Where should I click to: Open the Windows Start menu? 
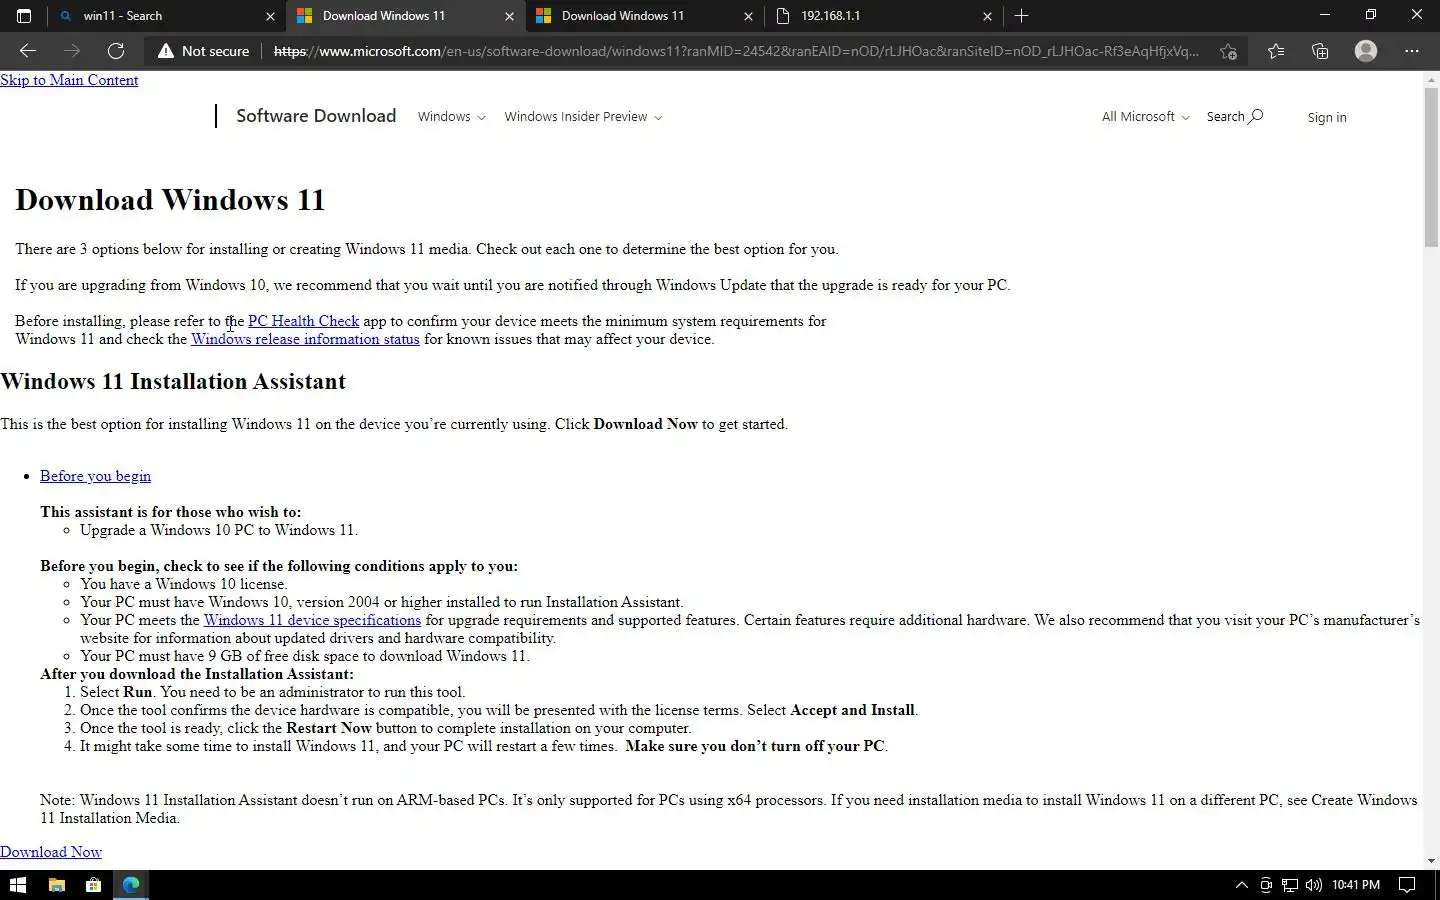[18, 885]
